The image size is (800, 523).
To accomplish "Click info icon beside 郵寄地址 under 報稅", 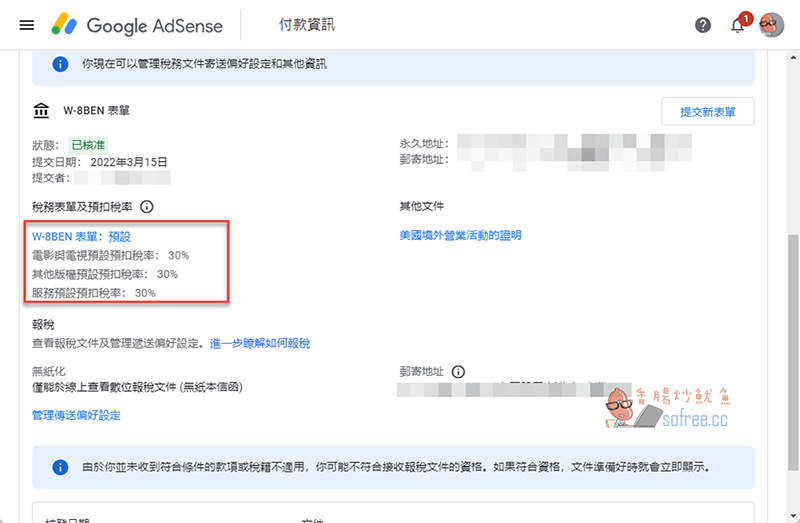I will tap(458, 372).
